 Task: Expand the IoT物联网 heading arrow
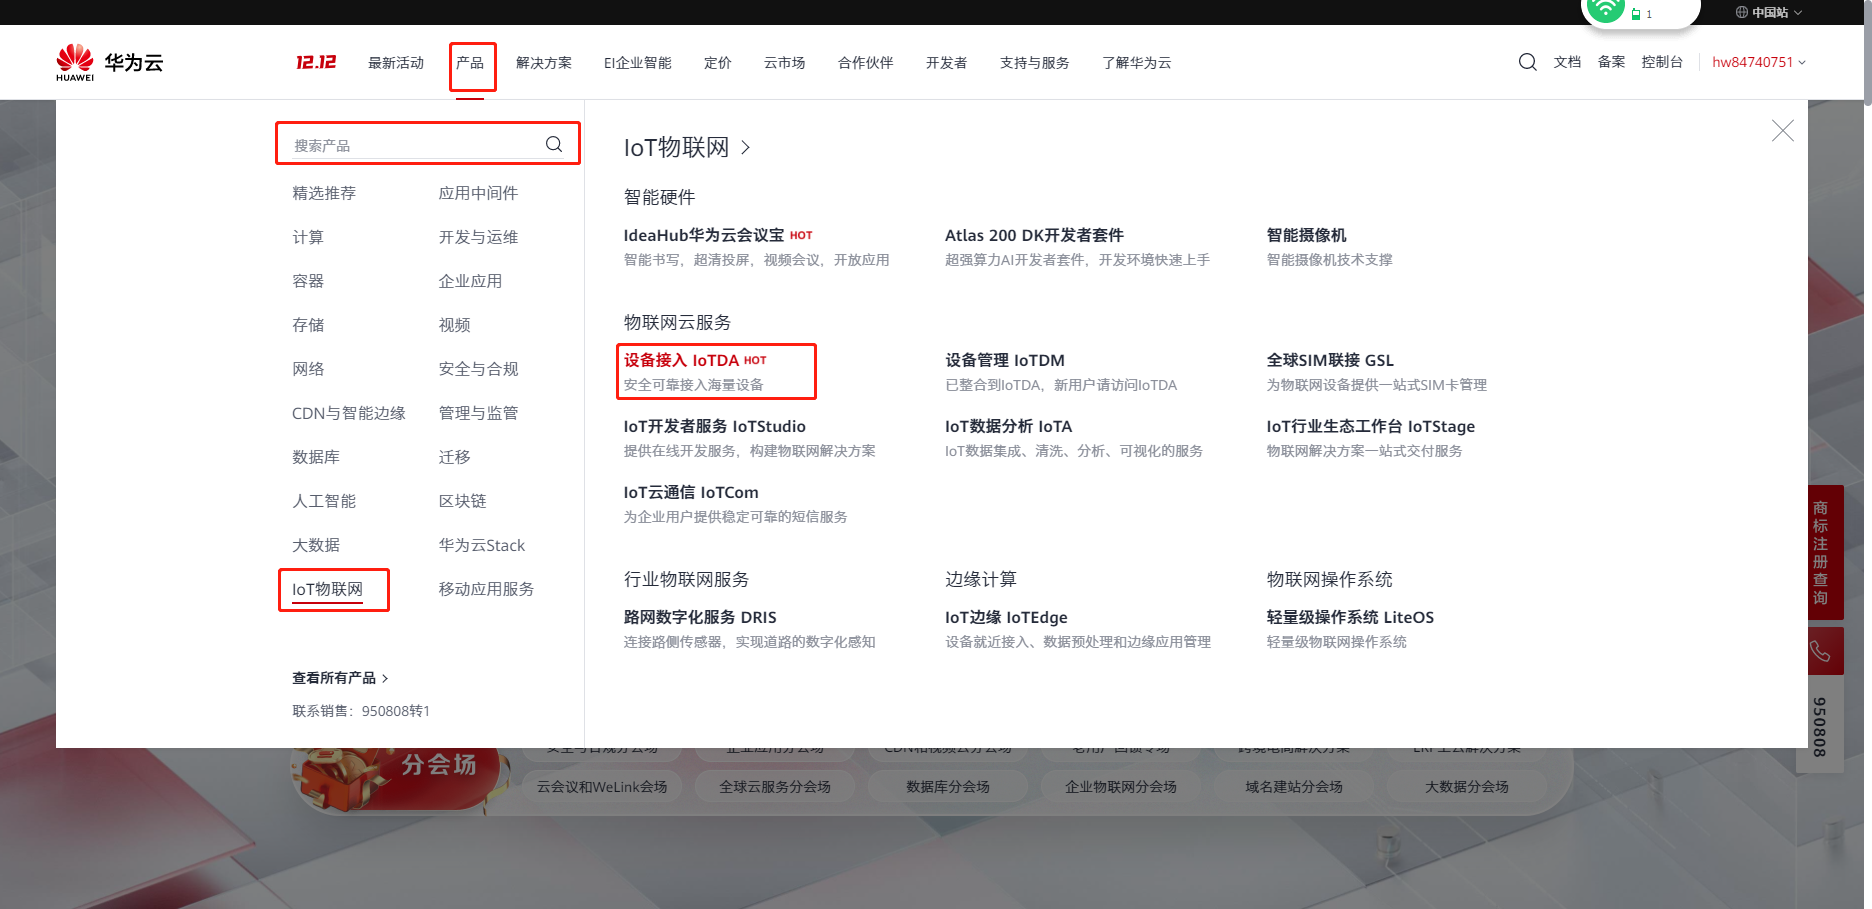(x=746, y=148)
